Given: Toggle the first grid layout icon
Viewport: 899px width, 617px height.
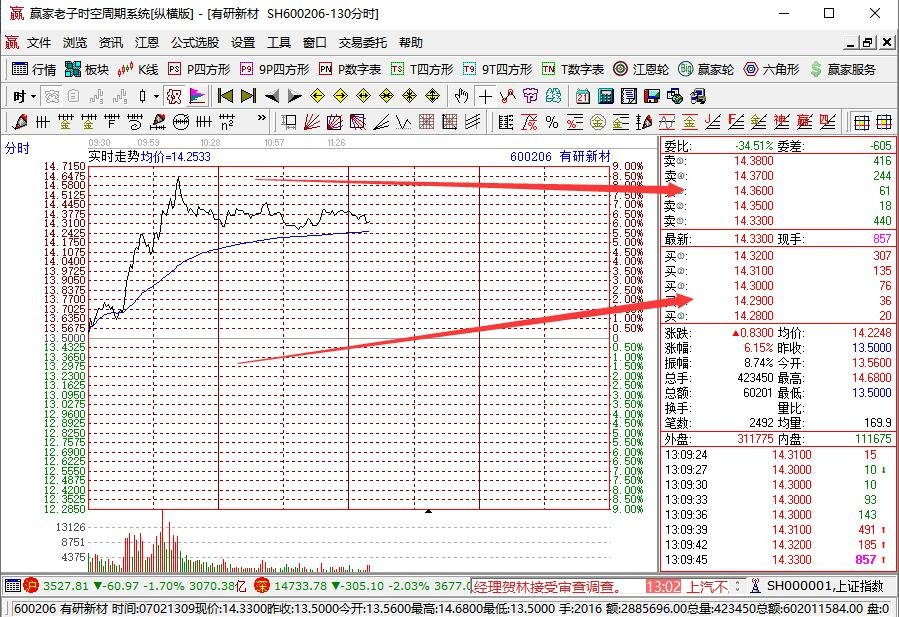Looking at the screenshot, I should click(x=862, y=122).
